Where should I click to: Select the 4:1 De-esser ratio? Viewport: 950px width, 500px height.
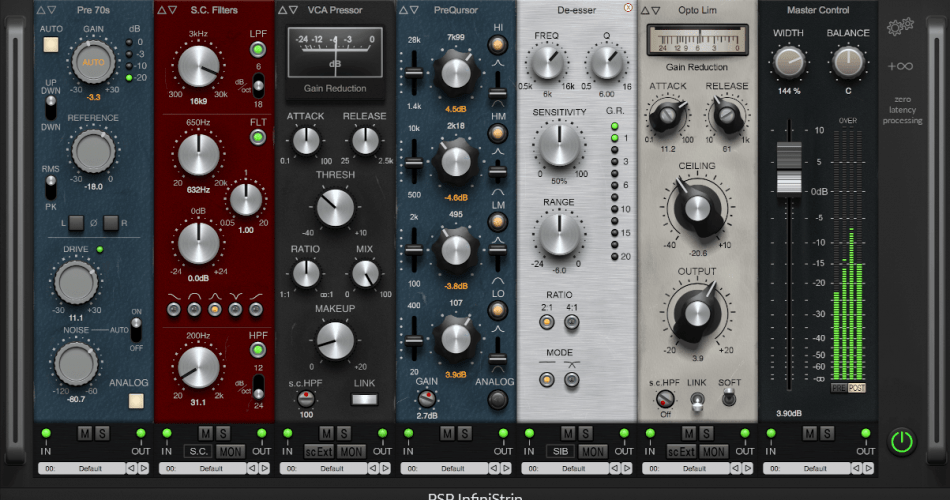click(572, 322)
